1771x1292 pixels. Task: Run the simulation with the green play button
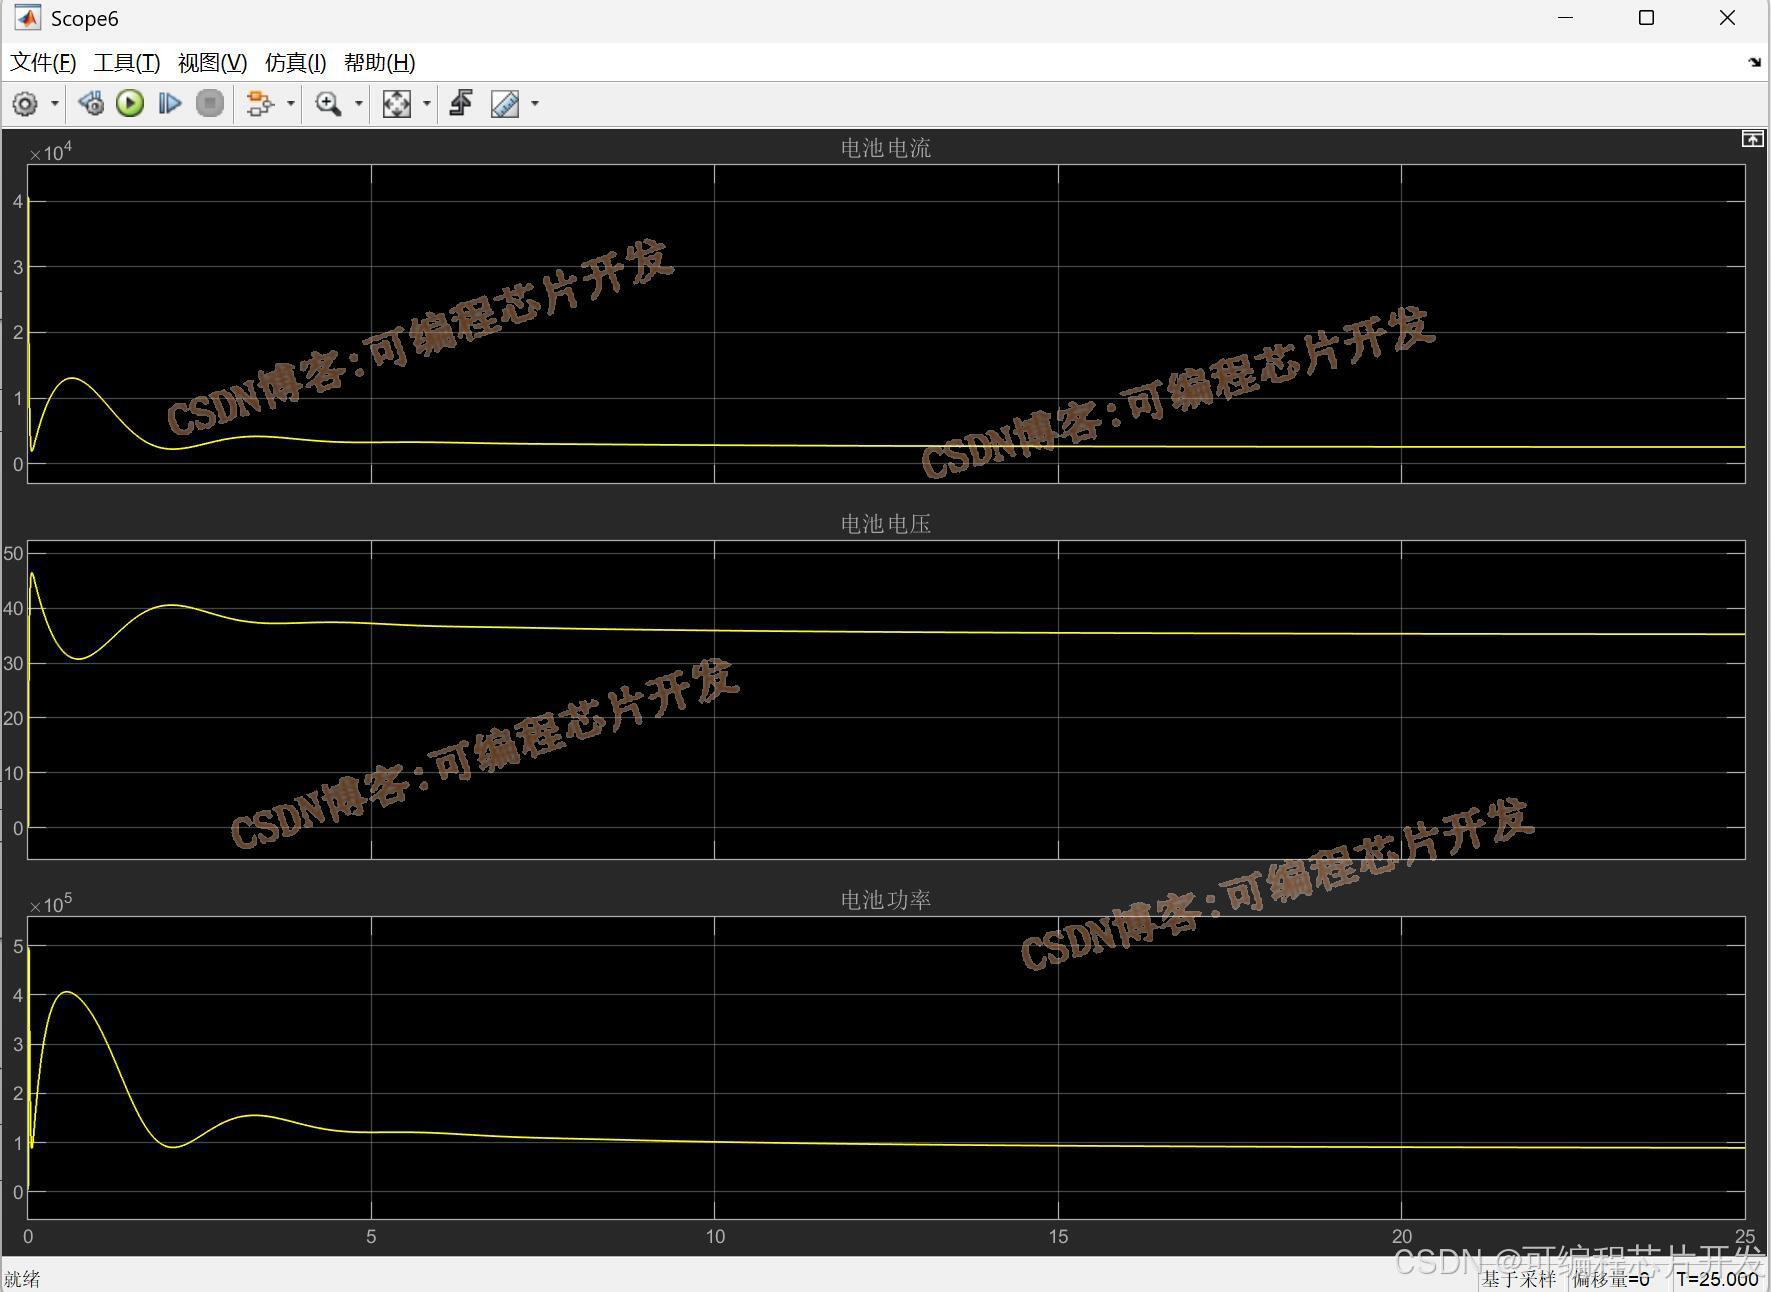[x=130, y=104]
